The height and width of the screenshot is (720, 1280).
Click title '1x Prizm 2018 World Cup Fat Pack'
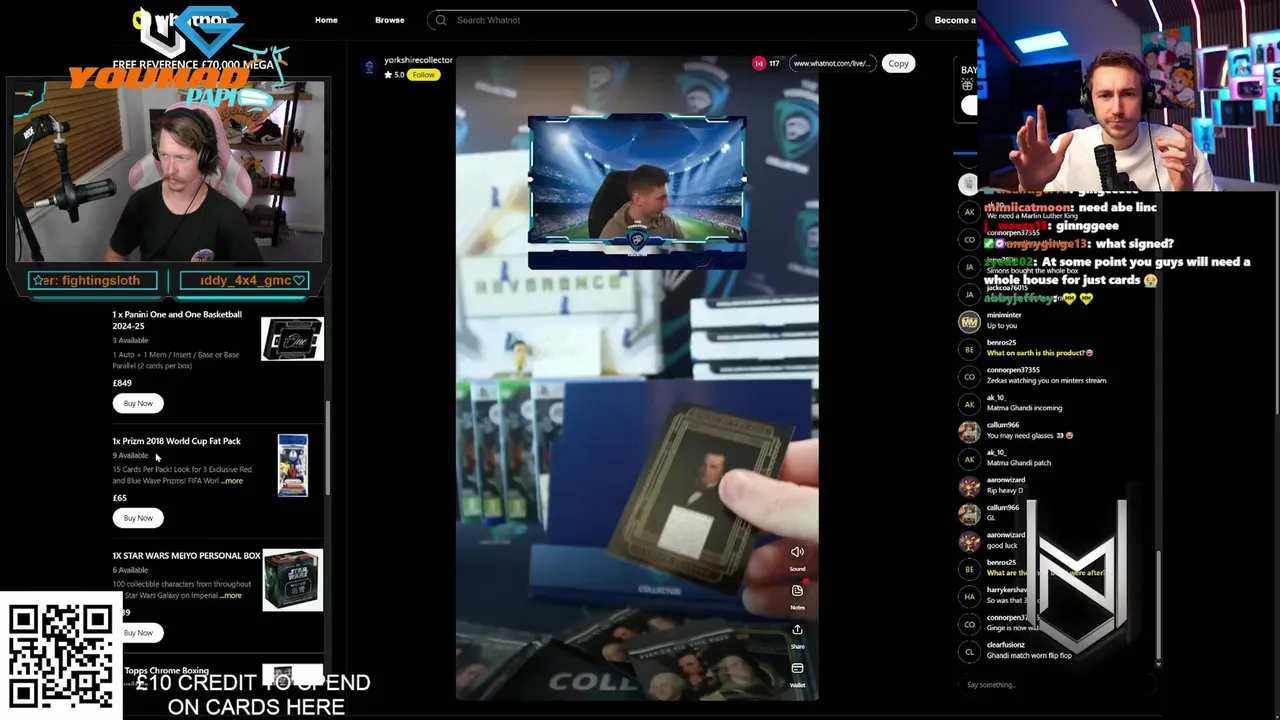(176, 441)
